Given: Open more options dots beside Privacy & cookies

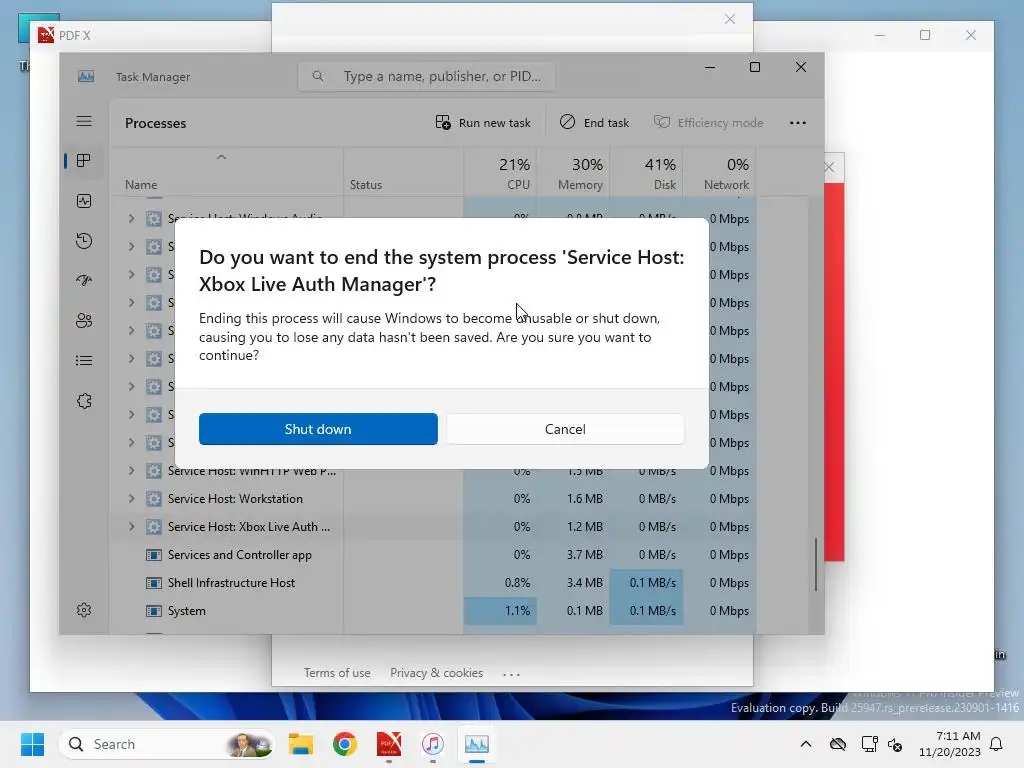Looking at the screenshot, I should tap(511, 674).
